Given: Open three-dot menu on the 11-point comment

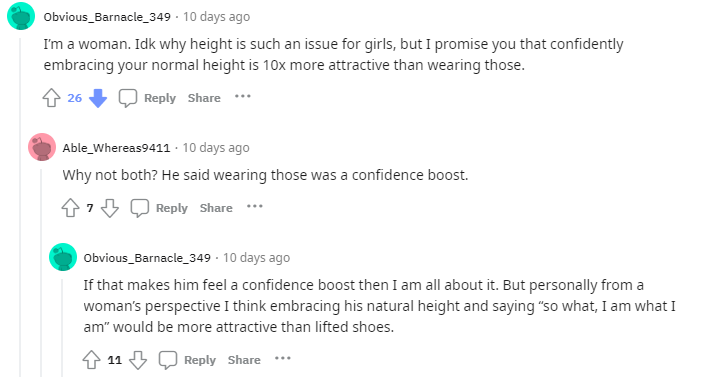Looking at the screenshot, I should point(283,358).
